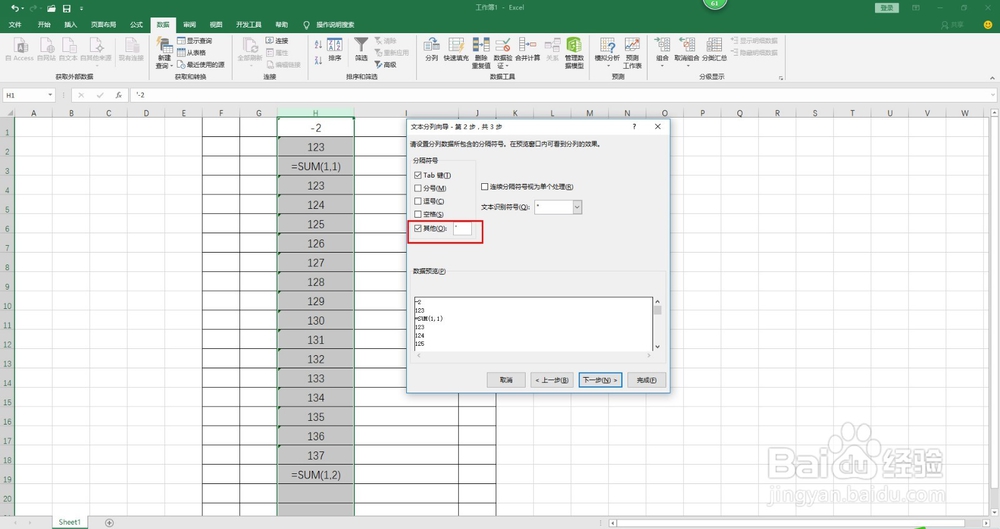Click Forecast Sheet (预测工作表)
The height and width of the screenshot is (529, 1000).
click(x=632, y=53)
